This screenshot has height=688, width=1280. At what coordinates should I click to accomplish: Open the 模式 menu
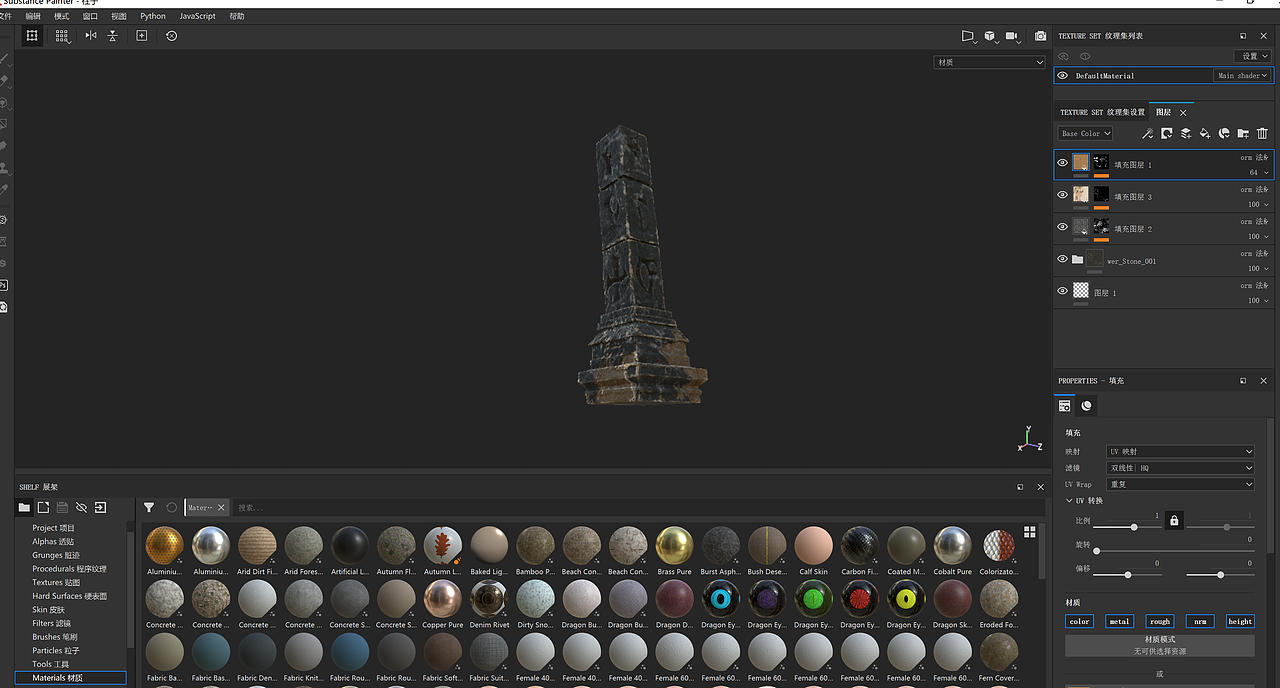click(61, 16)
